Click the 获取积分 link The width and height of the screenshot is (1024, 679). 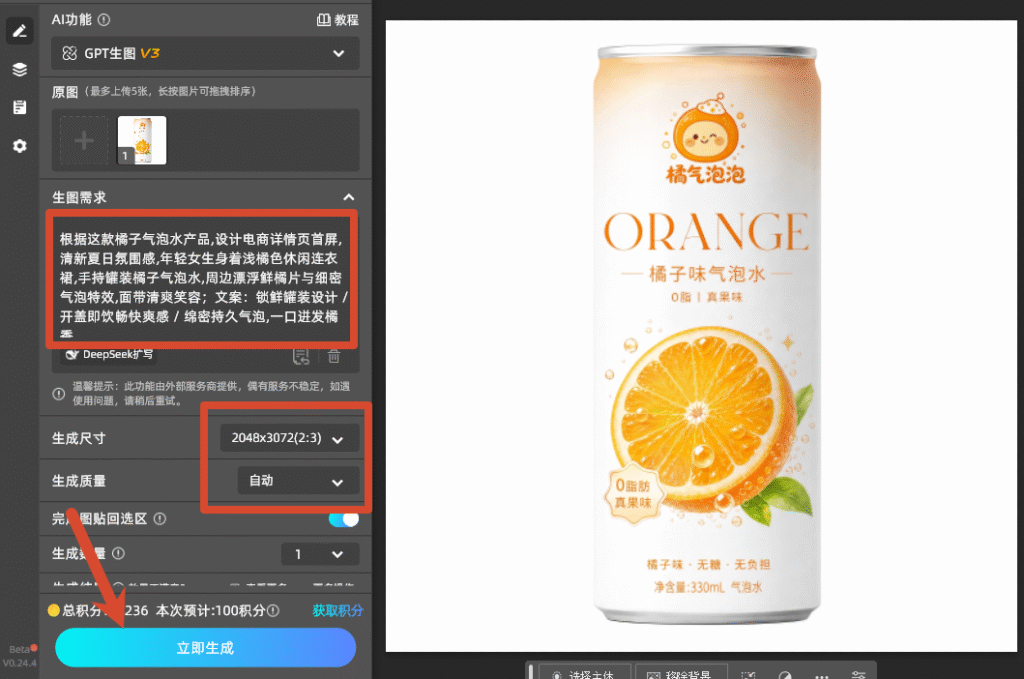pyautogui.click(x=338, y=610)
